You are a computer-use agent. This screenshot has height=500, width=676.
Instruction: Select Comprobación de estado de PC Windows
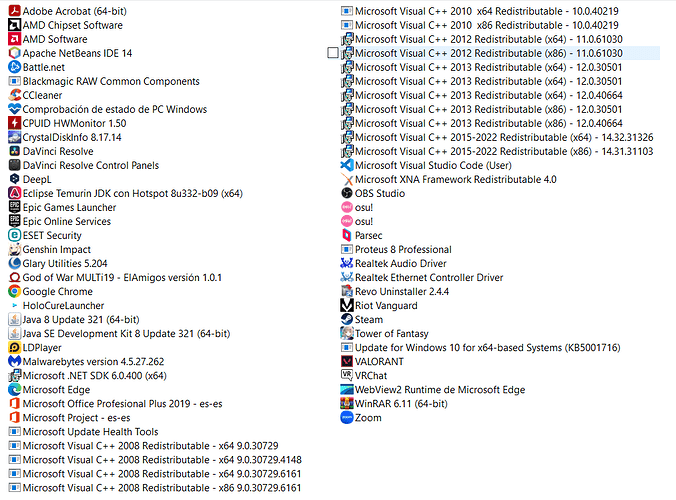click(108, 109)
